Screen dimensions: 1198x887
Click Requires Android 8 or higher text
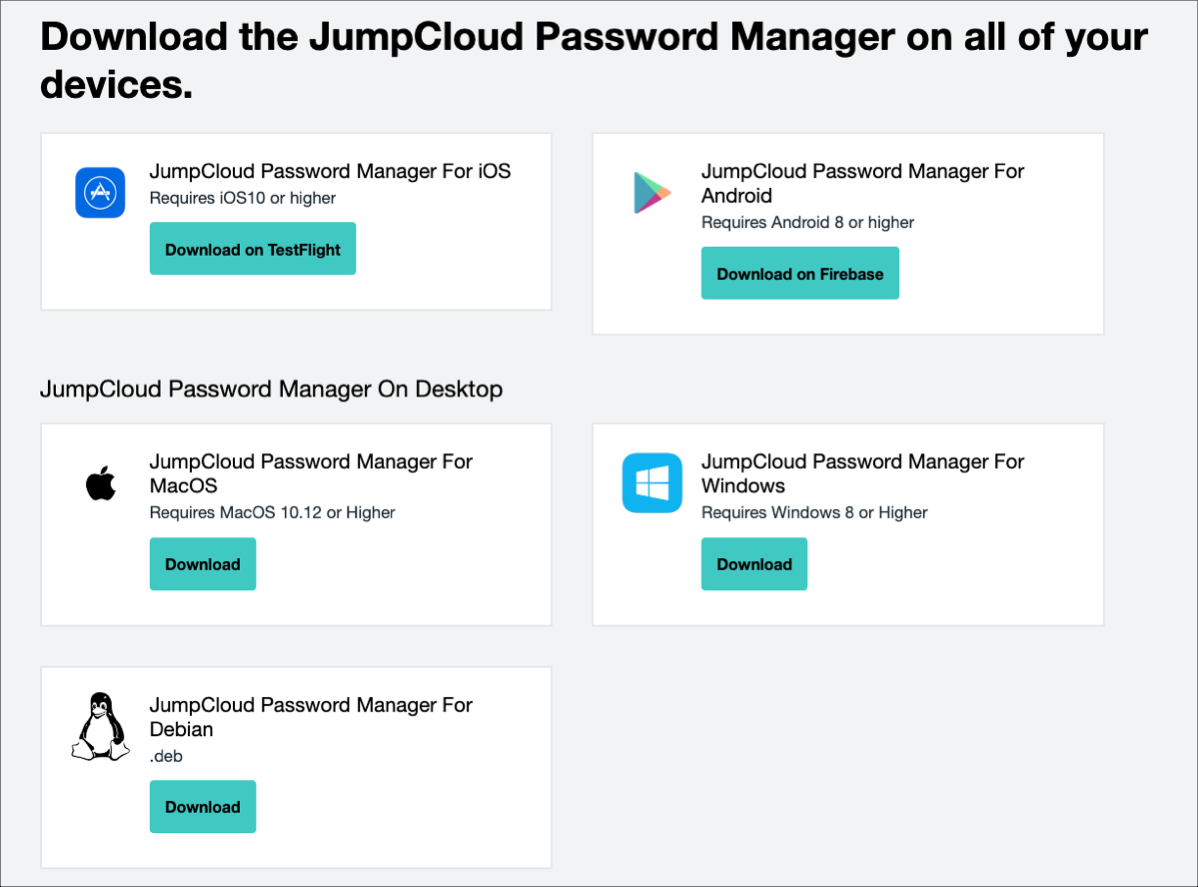click(x=807, y=222)
